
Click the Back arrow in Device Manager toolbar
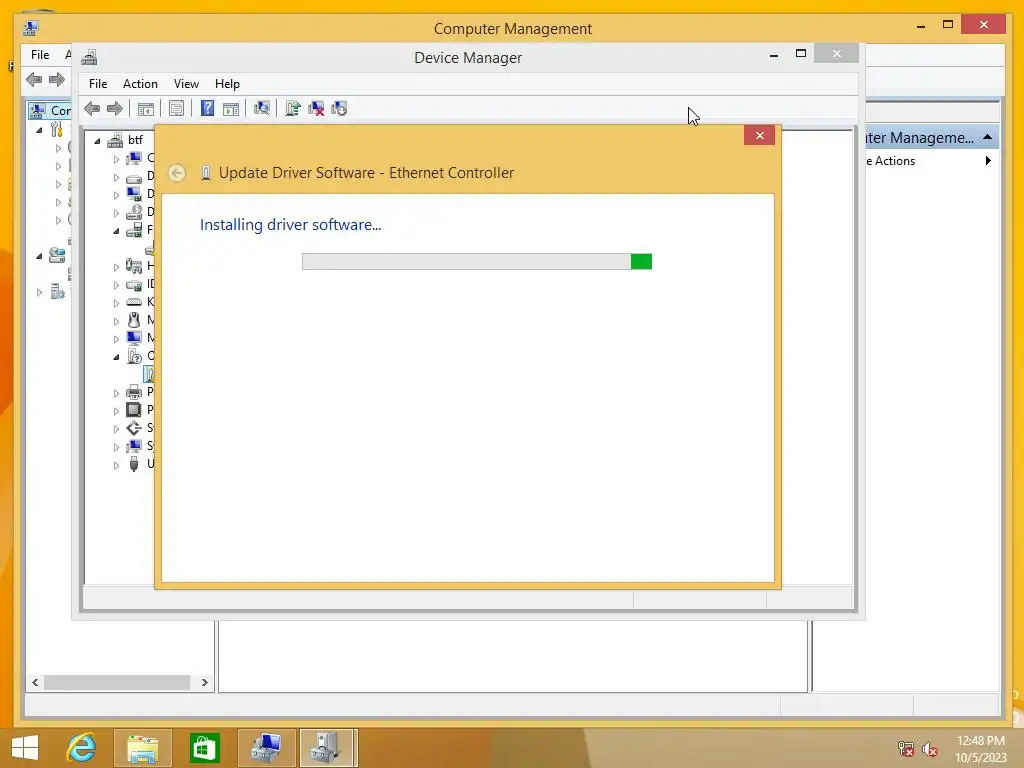pos(92,108)
